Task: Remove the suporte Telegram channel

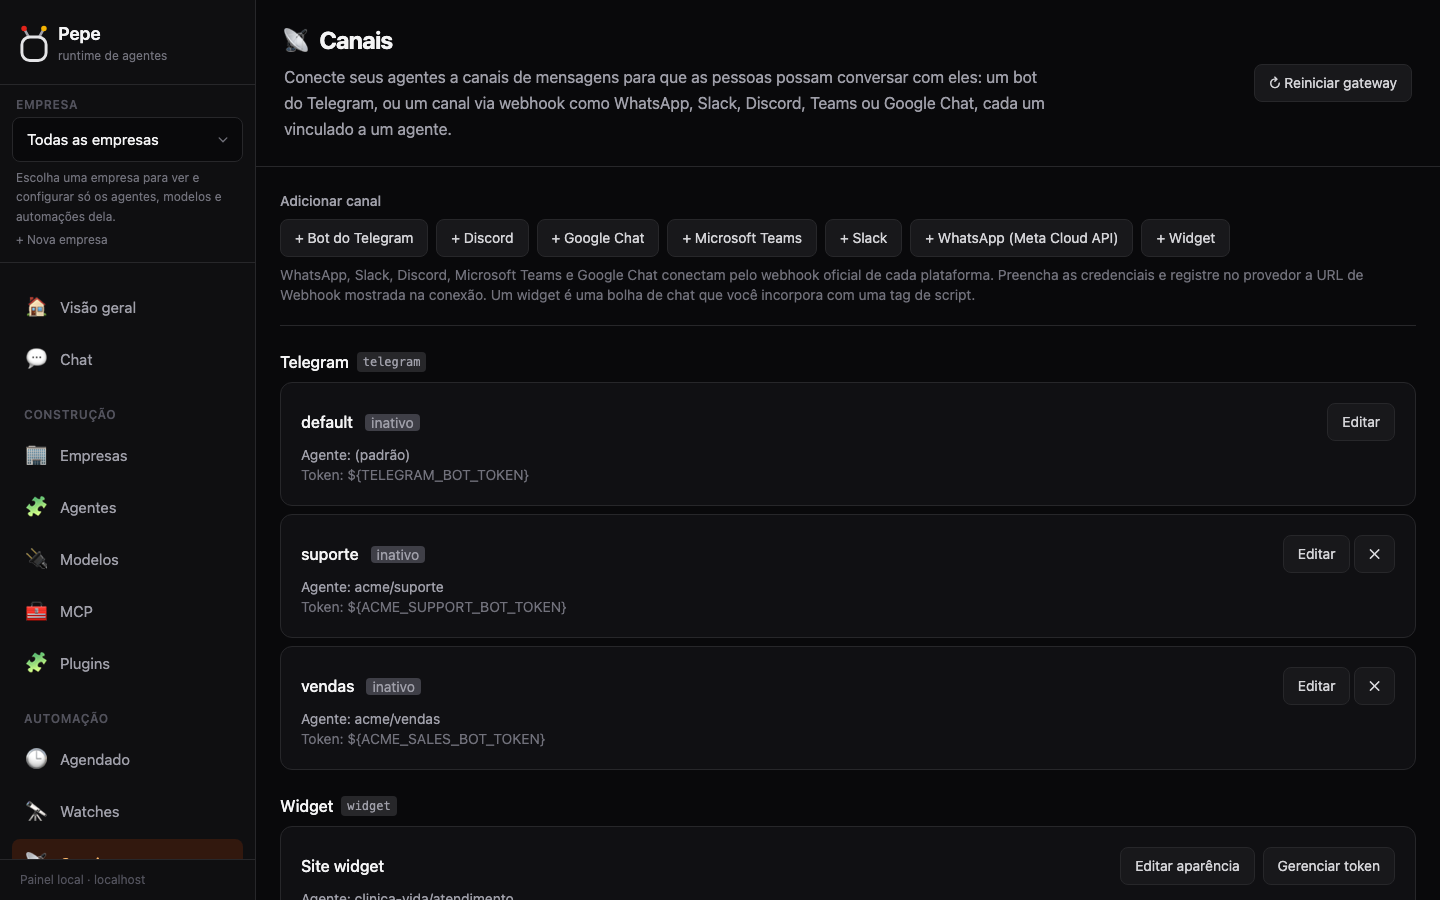Action: [x=1374, y=554]
